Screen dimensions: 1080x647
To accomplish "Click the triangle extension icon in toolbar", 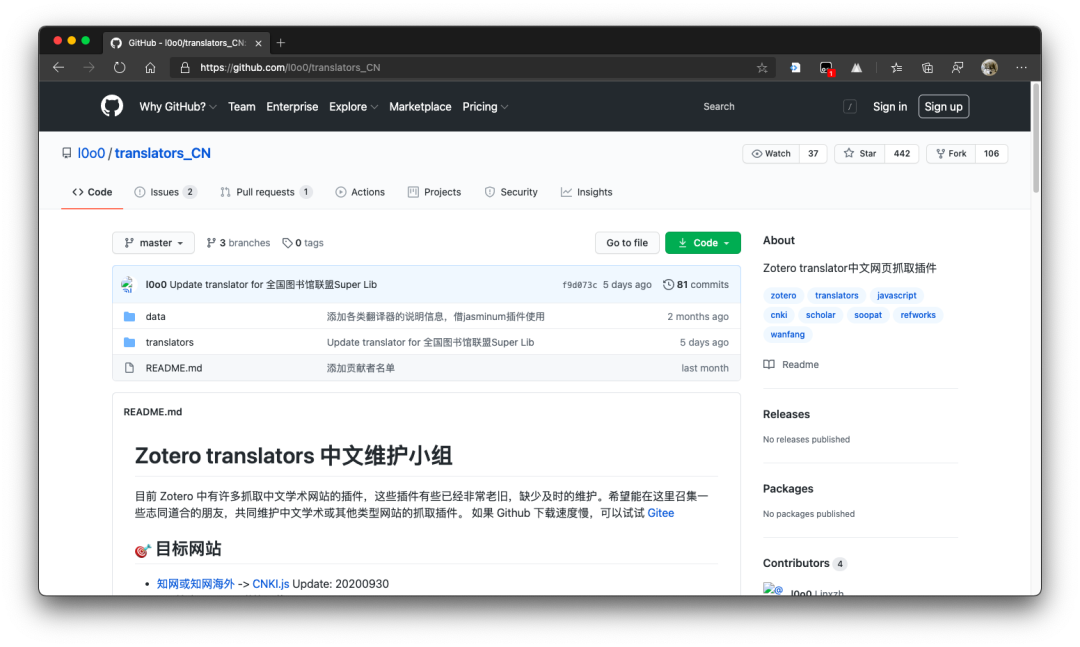I will coord(856,68).
